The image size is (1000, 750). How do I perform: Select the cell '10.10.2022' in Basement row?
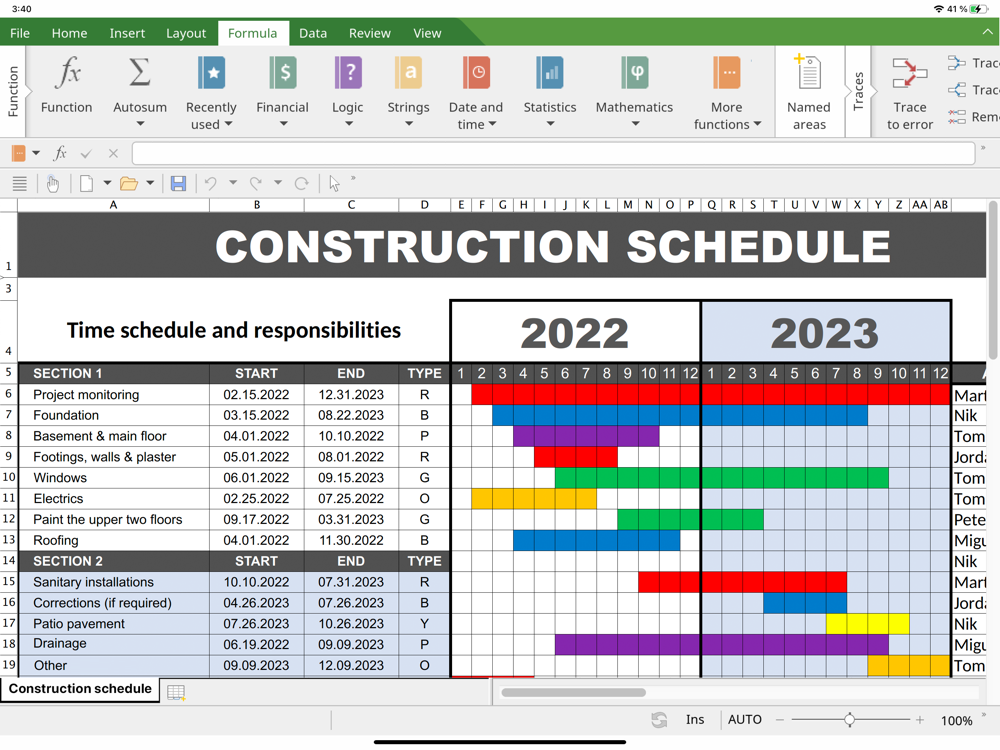point(351,436)
